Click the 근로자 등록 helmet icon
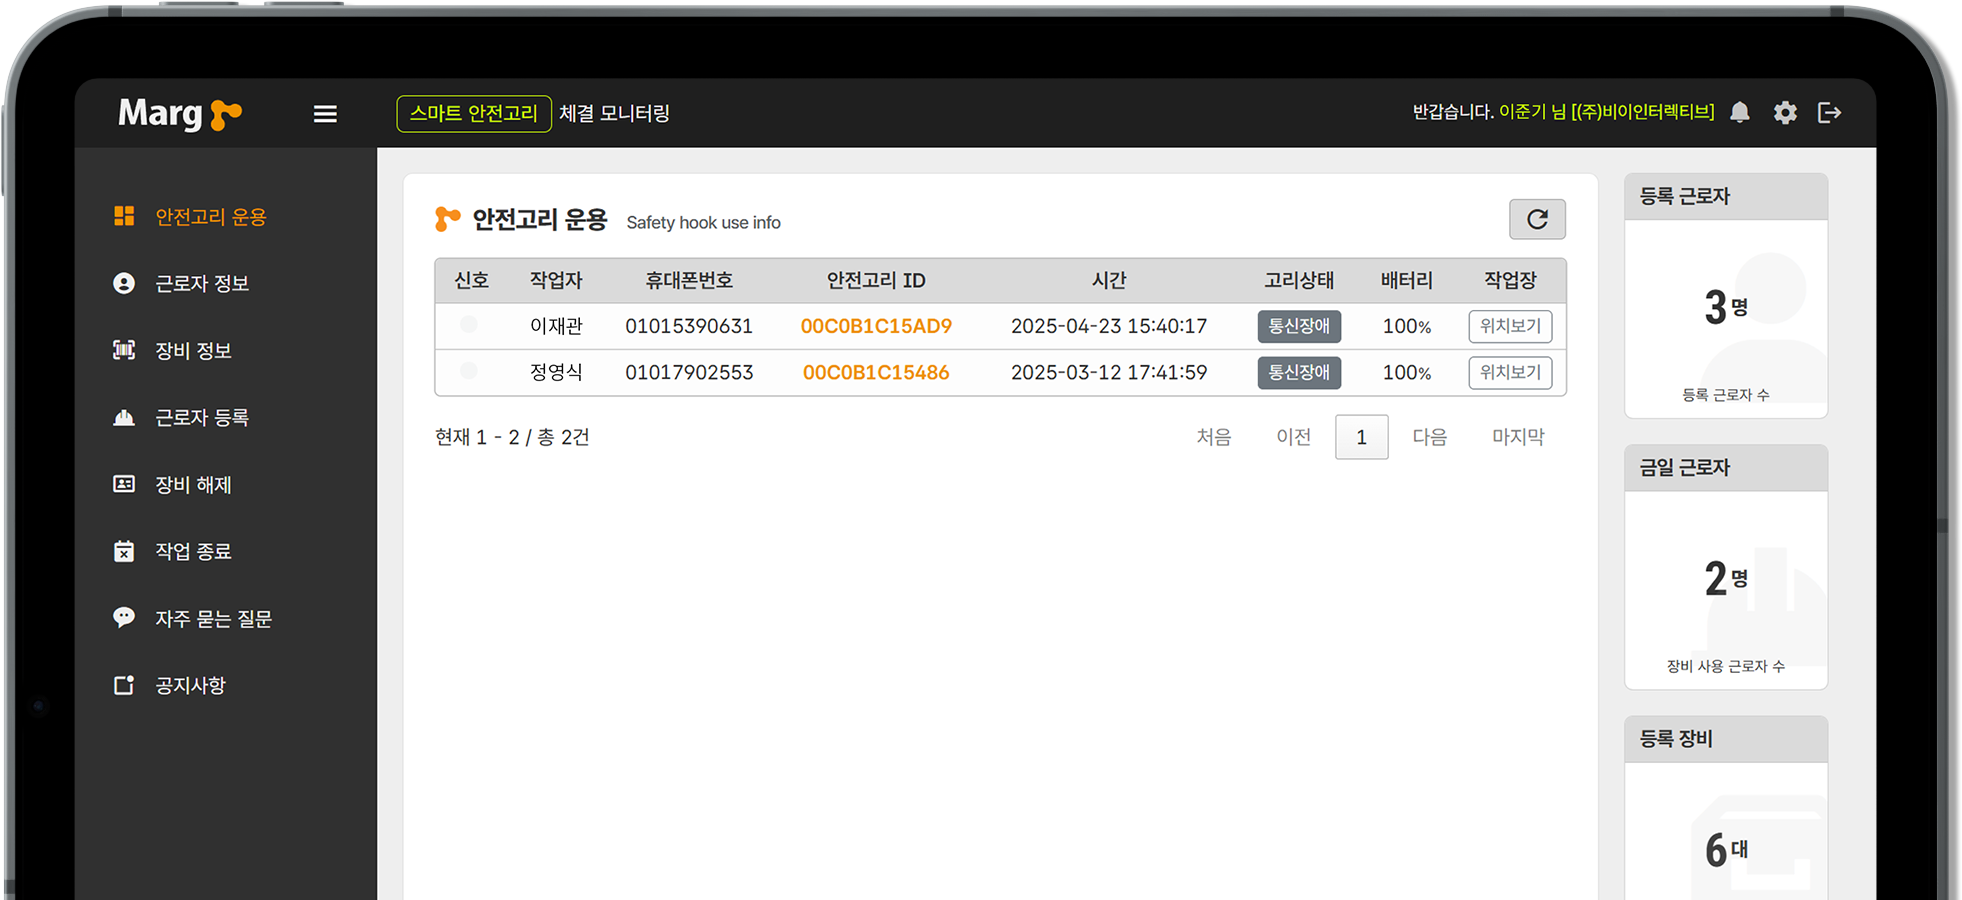1962x900 pixels. click(x=124, y=417)
